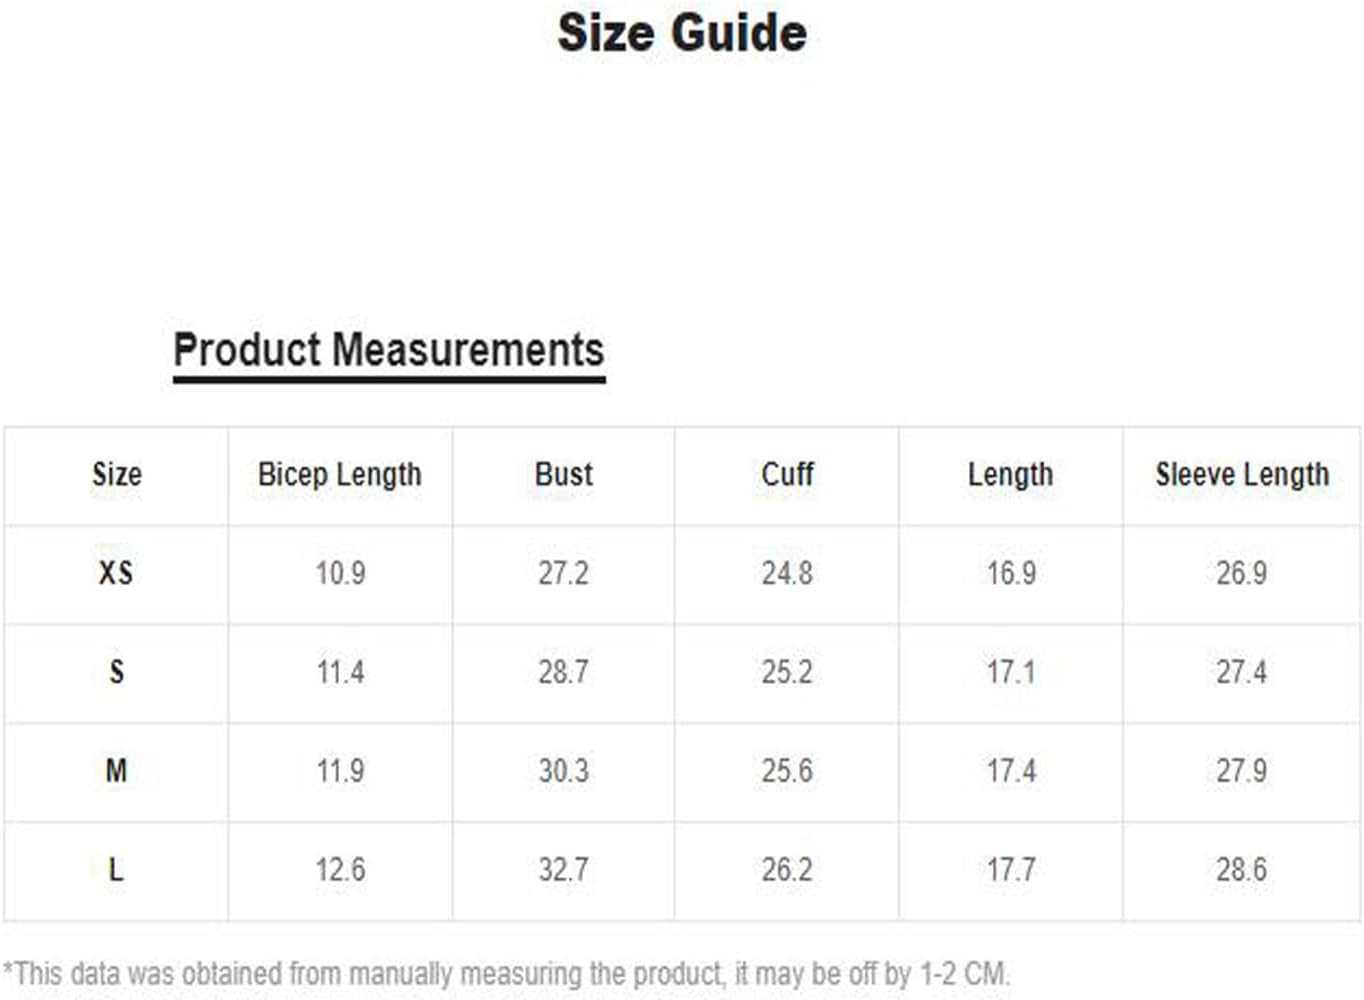Viewport: 1364px width, 1000px height.
Task: Select M cuff value 25.6
Action: [x=787, y=771]
